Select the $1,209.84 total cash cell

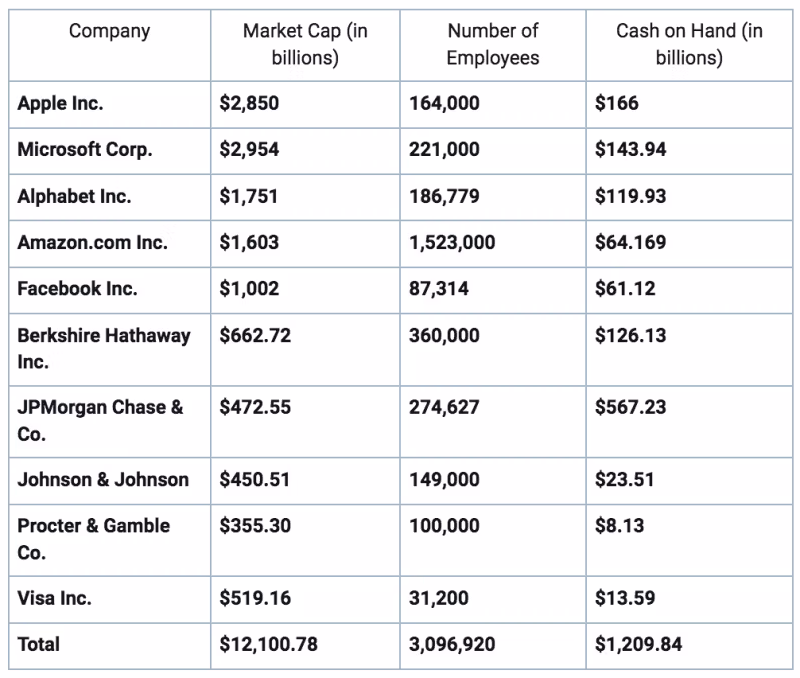tap(638, 645)
